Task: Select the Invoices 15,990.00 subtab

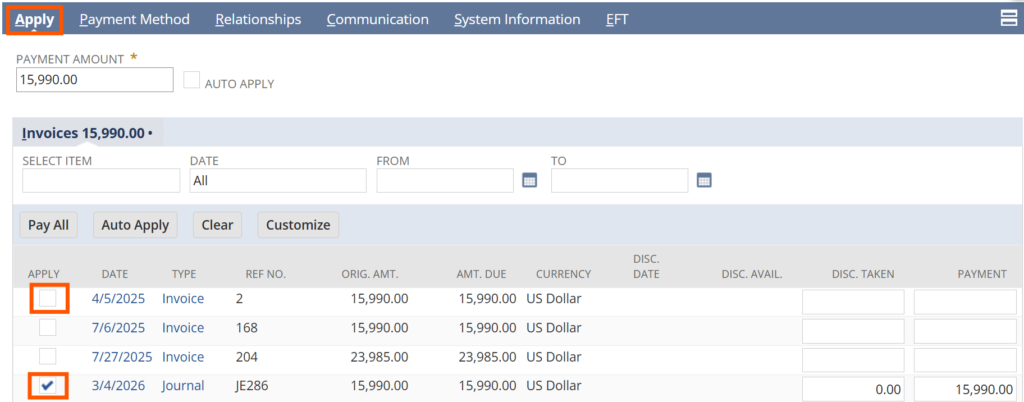Action: (x=87, y=133)
